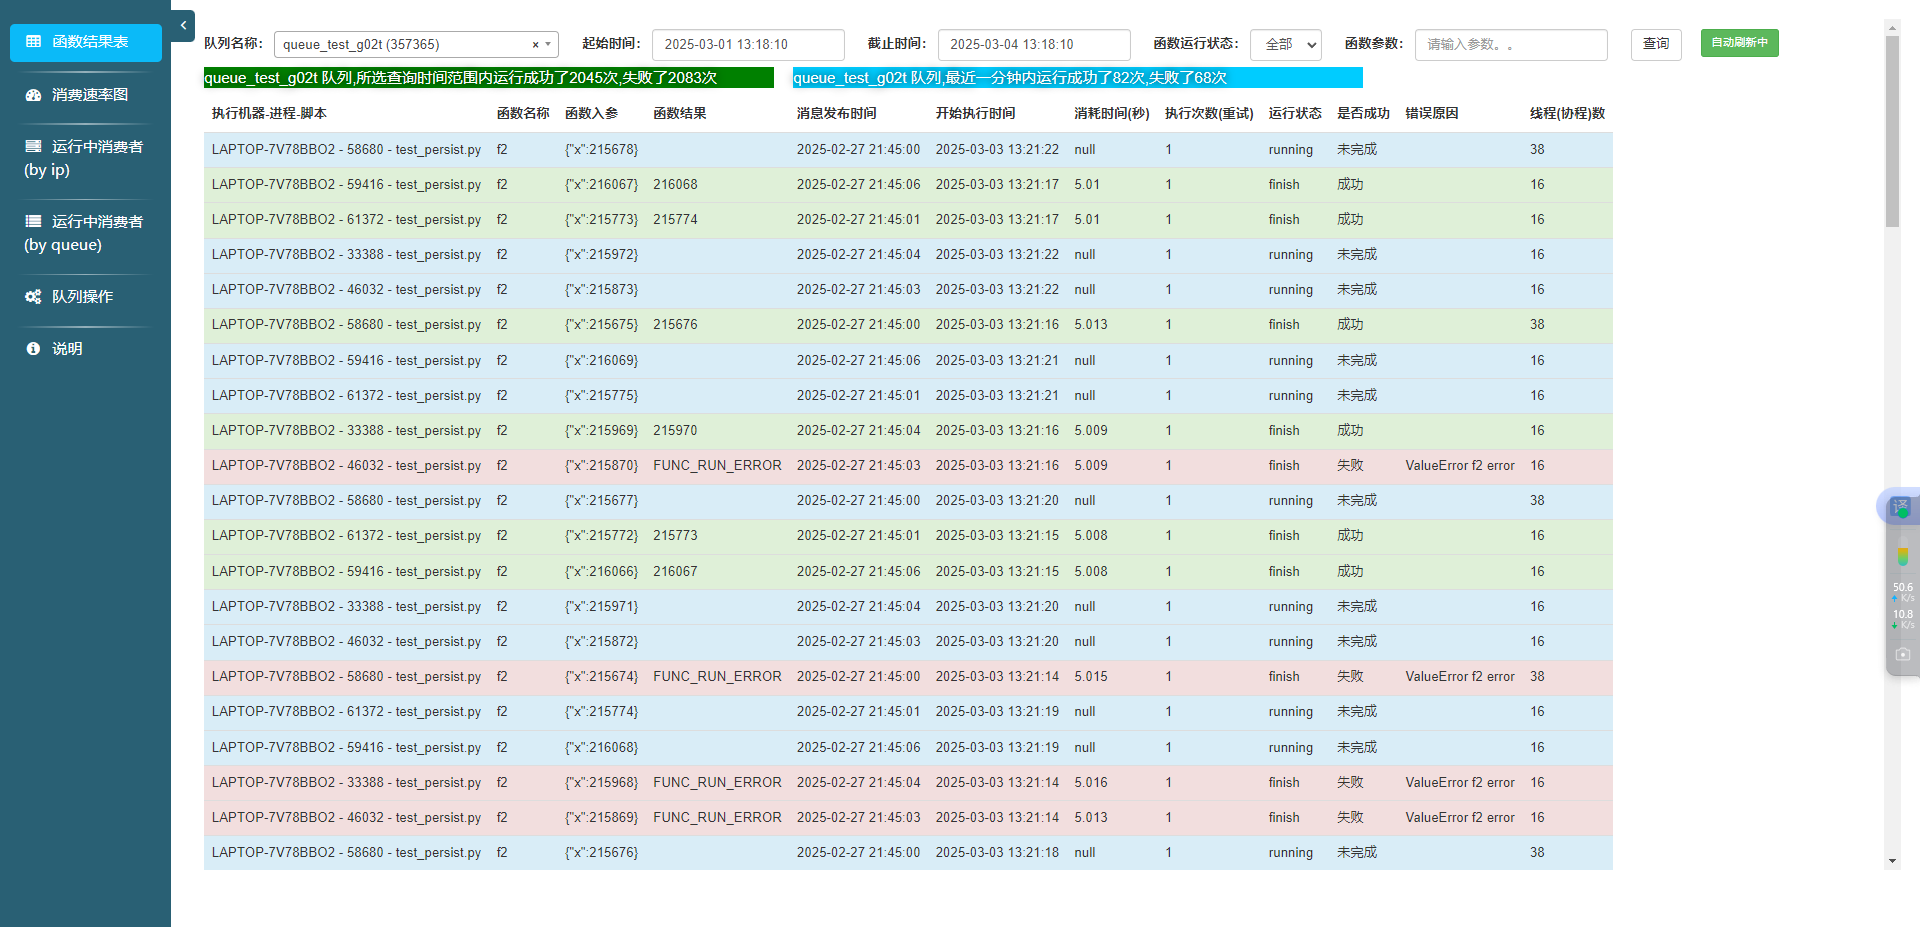Click the 执行机器-进程-脚本 column header

(269, 114)
